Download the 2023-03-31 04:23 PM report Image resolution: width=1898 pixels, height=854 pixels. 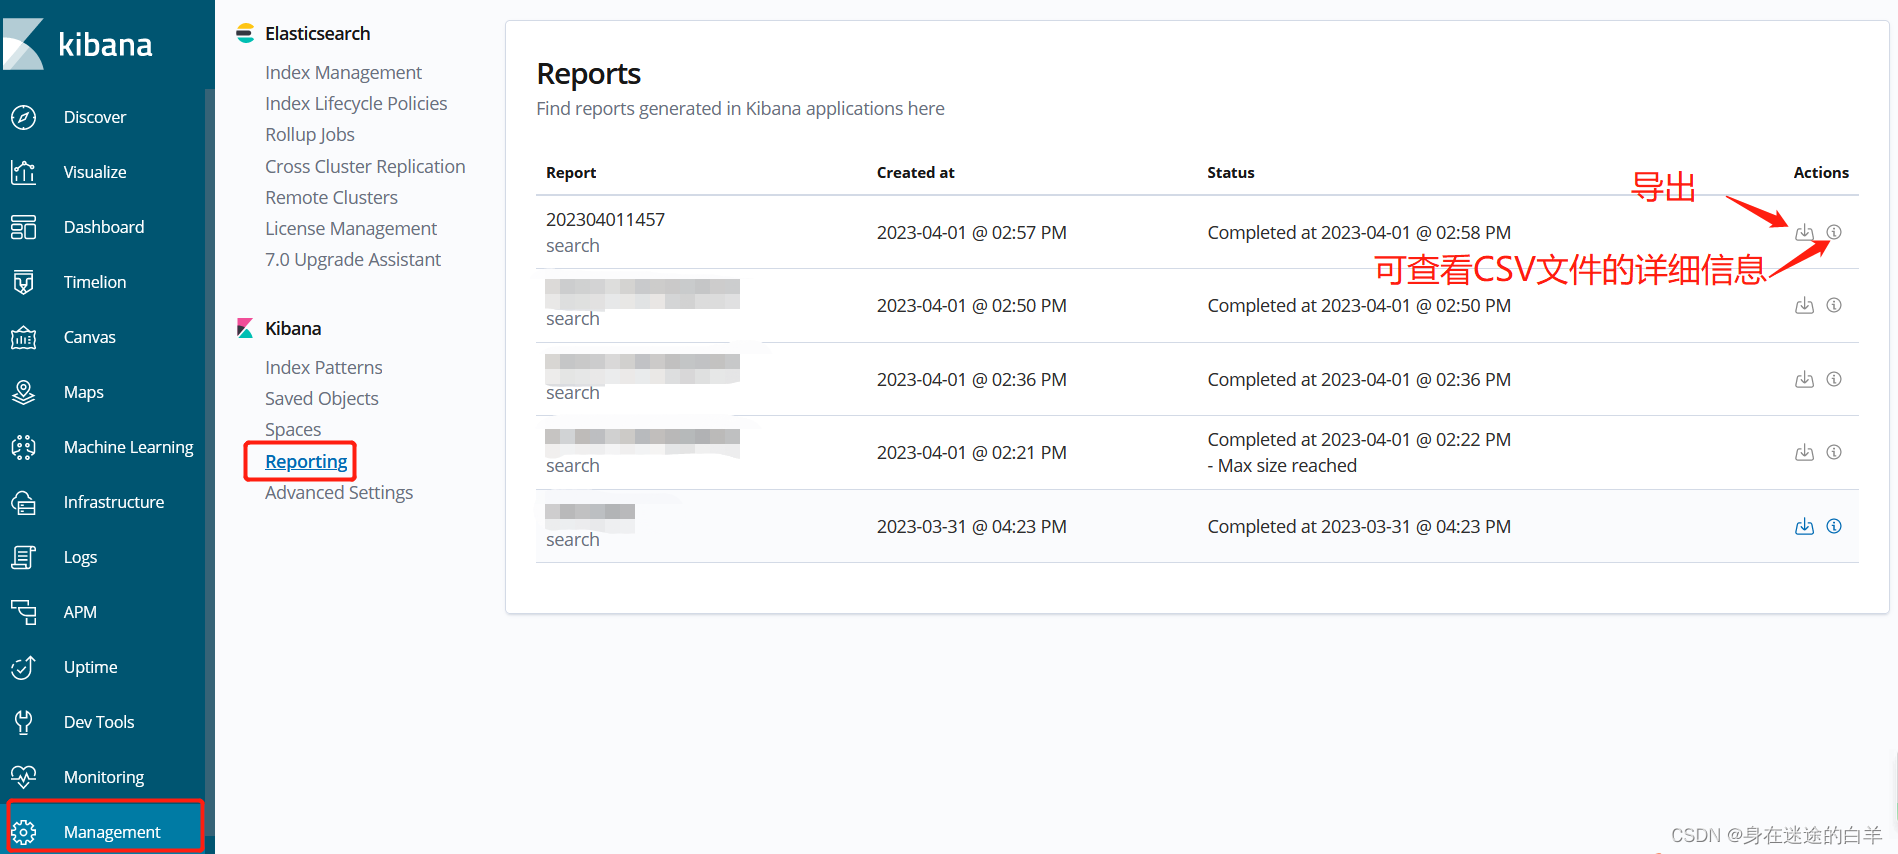click(x=1804, y=526)
